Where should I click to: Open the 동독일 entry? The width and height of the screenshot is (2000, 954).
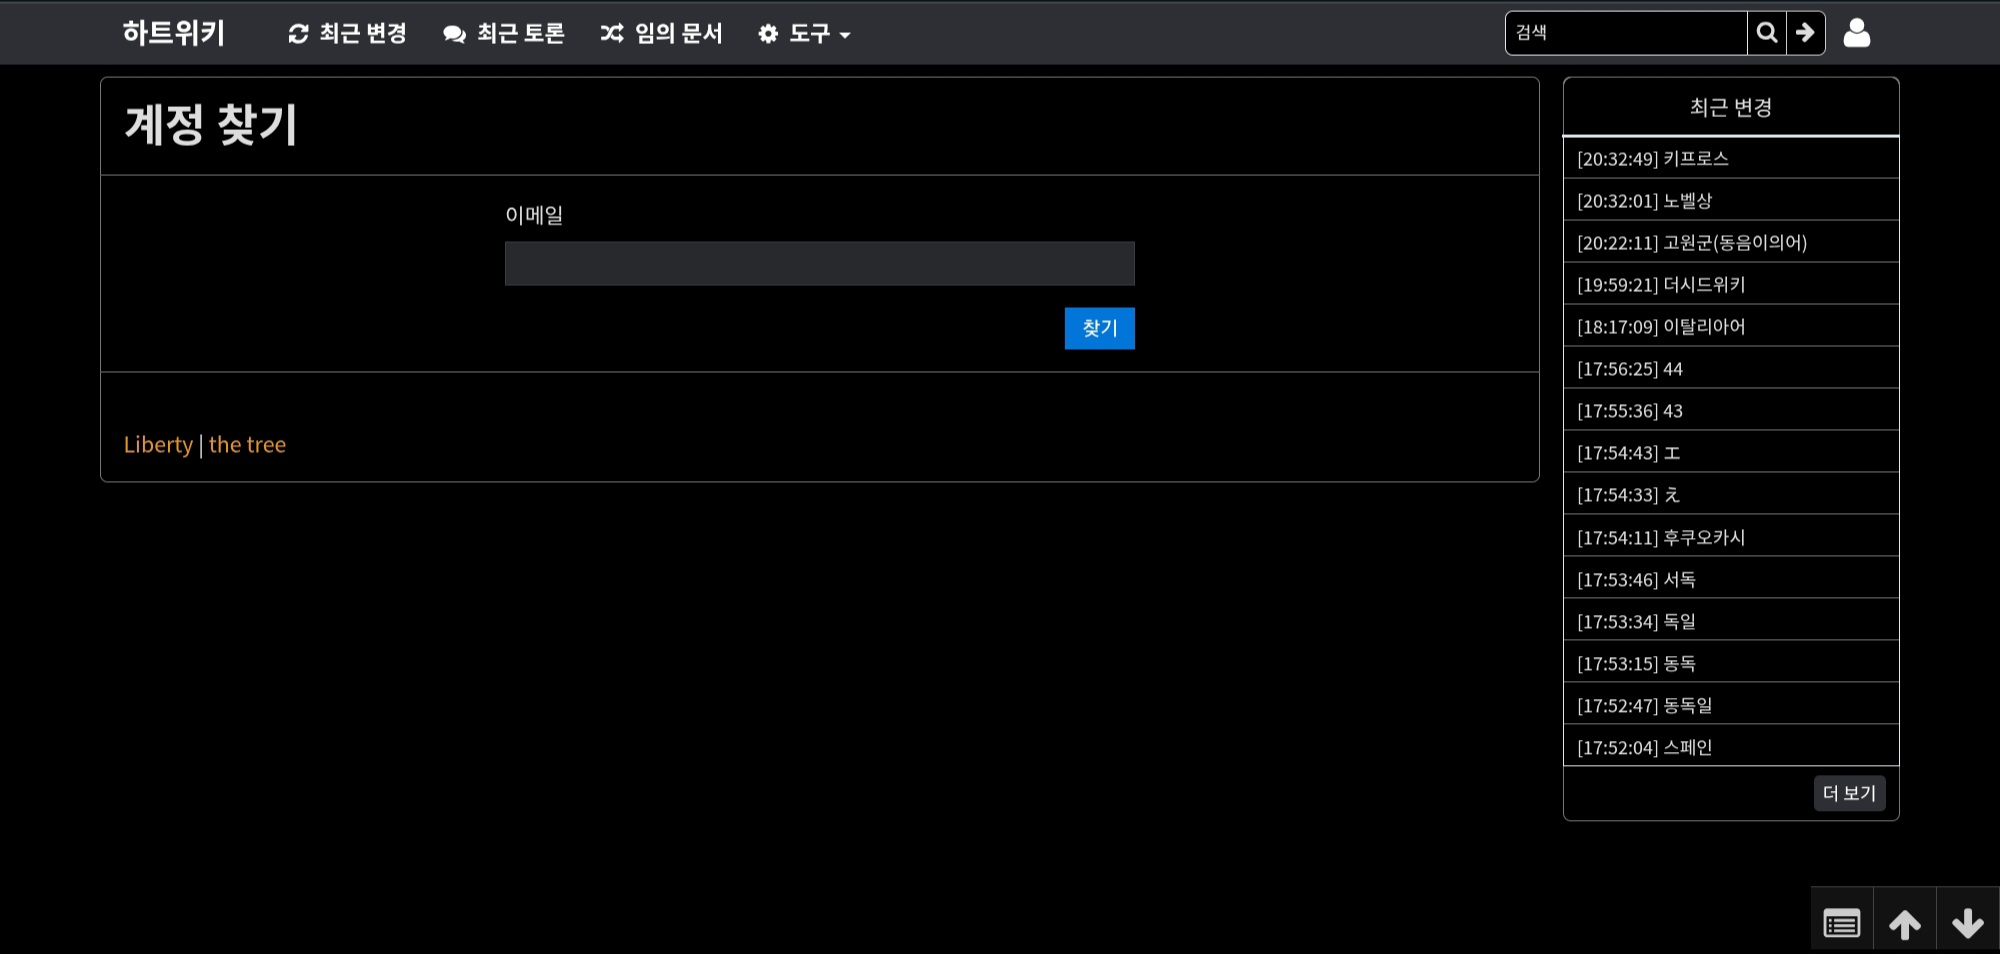tap(1731, 705)
